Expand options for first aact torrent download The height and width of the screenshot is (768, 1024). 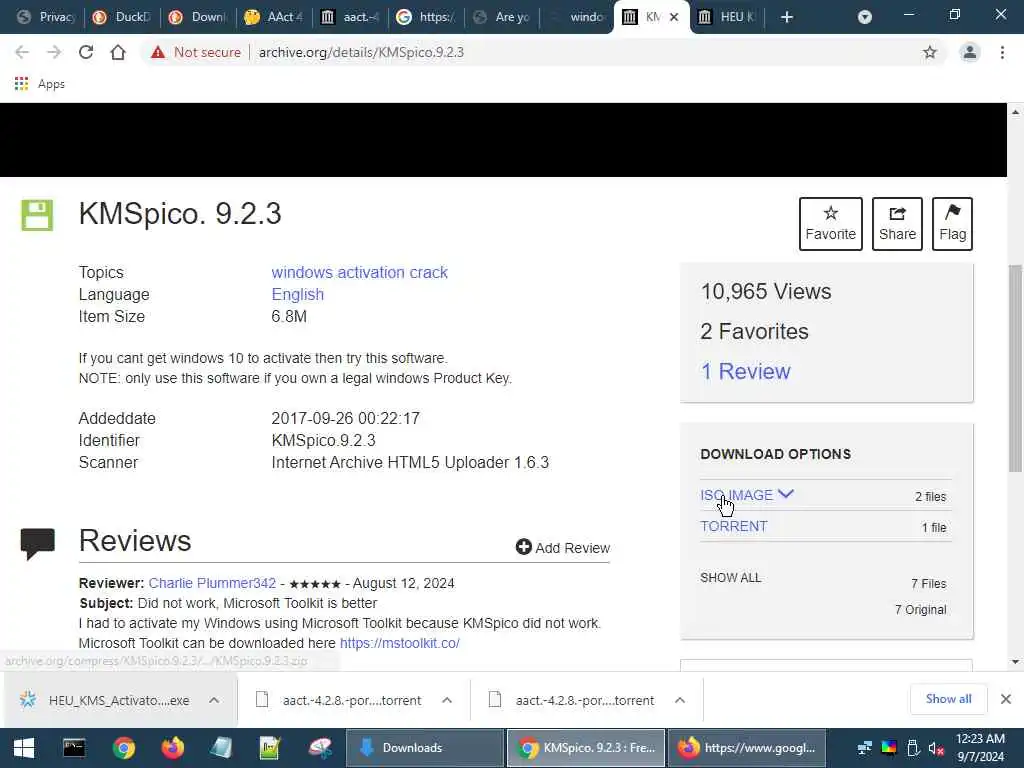click(447, 700)
